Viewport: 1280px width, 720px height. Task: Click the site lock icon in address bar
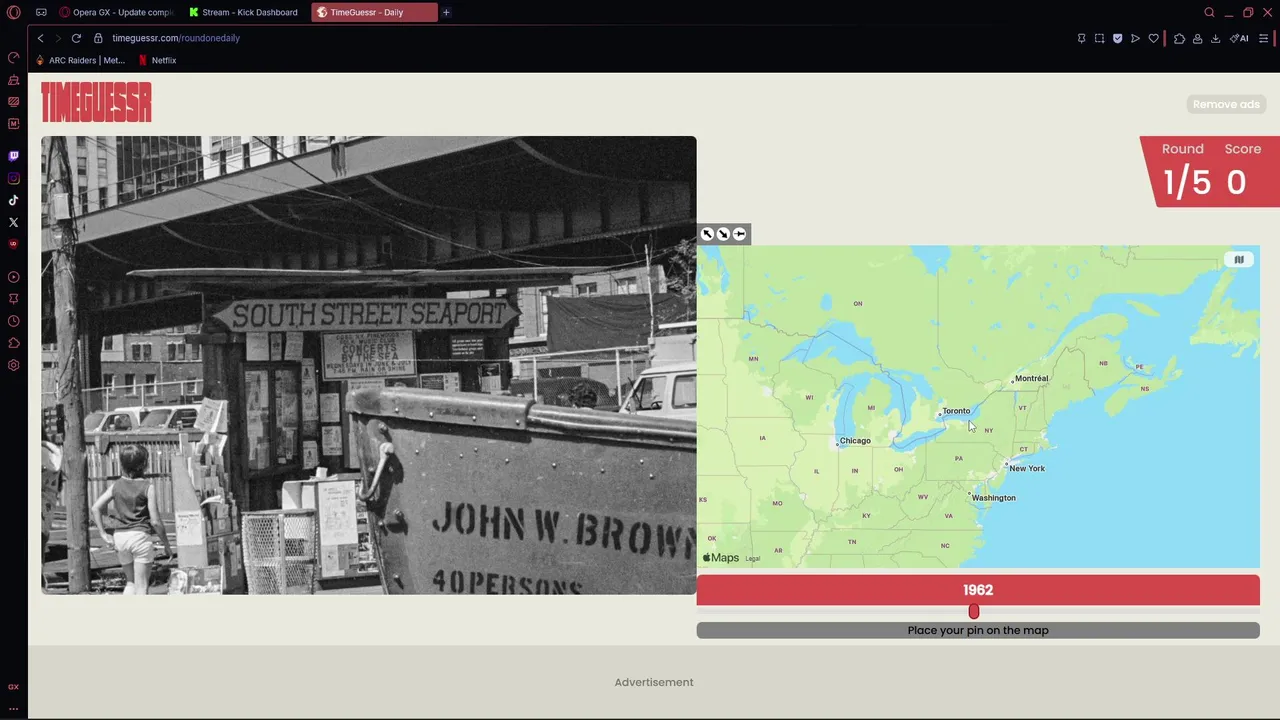click(98, 38)
